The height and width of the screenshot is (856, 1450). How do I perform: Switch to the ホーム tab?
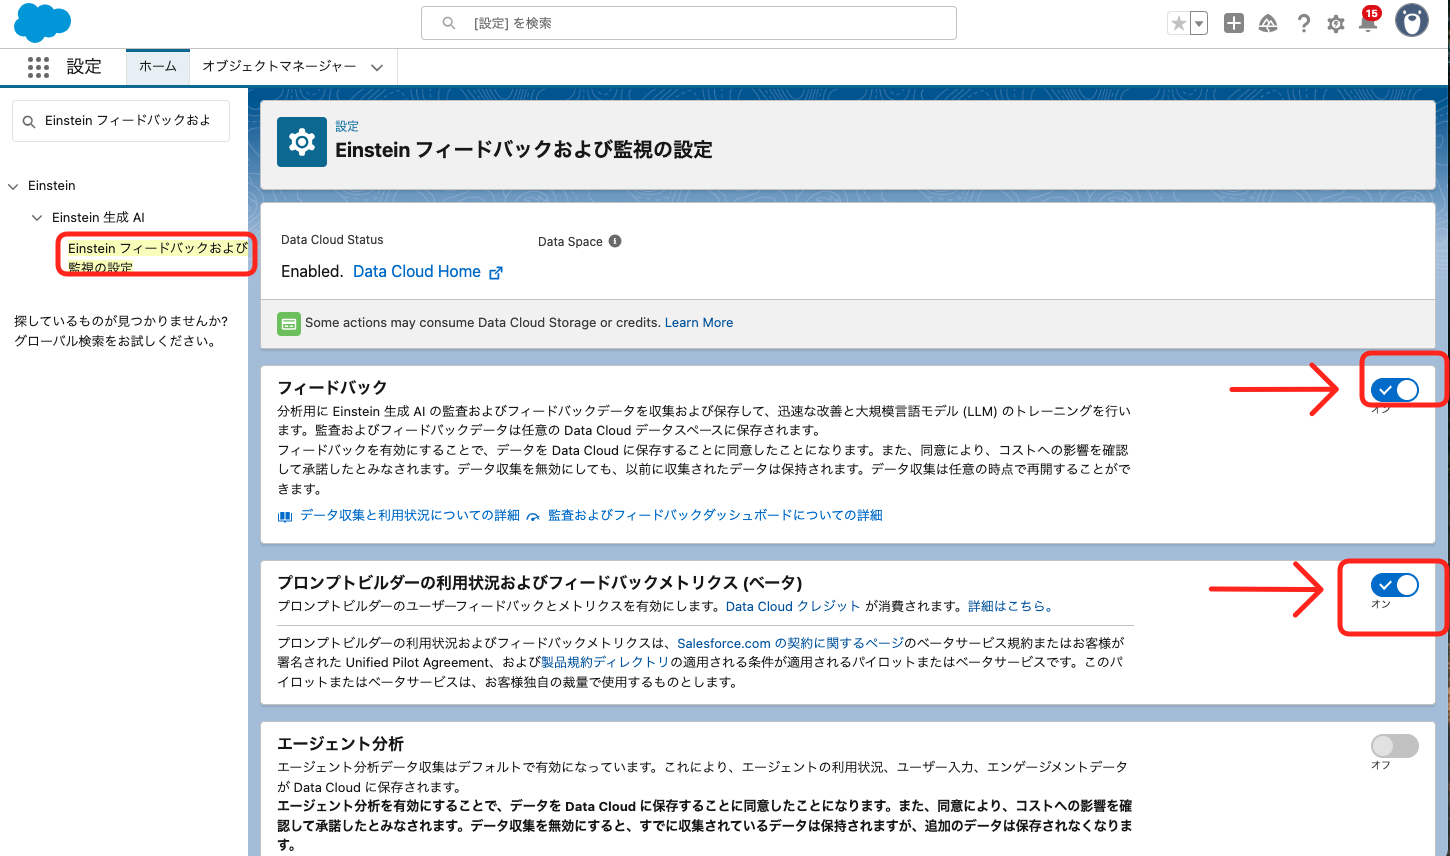(158, 66)
